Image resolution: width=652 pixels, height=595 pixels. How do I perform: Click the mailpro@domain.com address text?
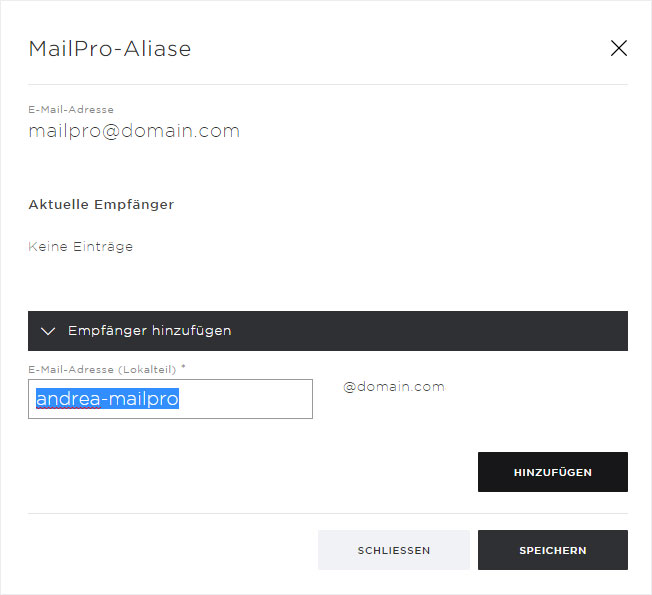click(134, 131)
